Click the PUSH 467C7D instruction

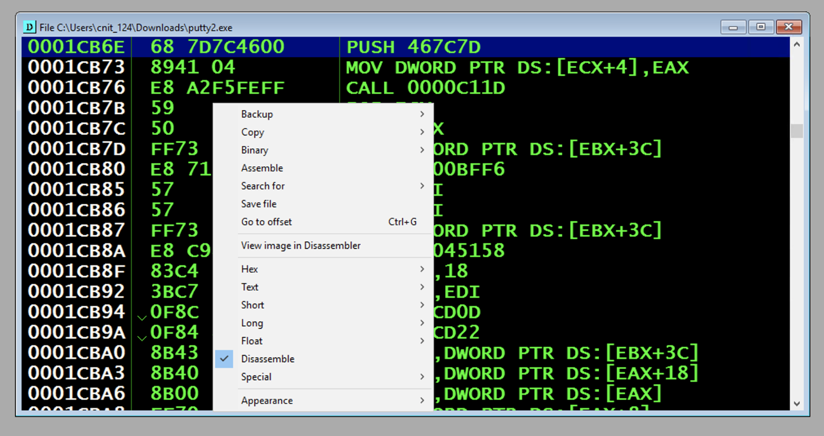pos(414,47)
